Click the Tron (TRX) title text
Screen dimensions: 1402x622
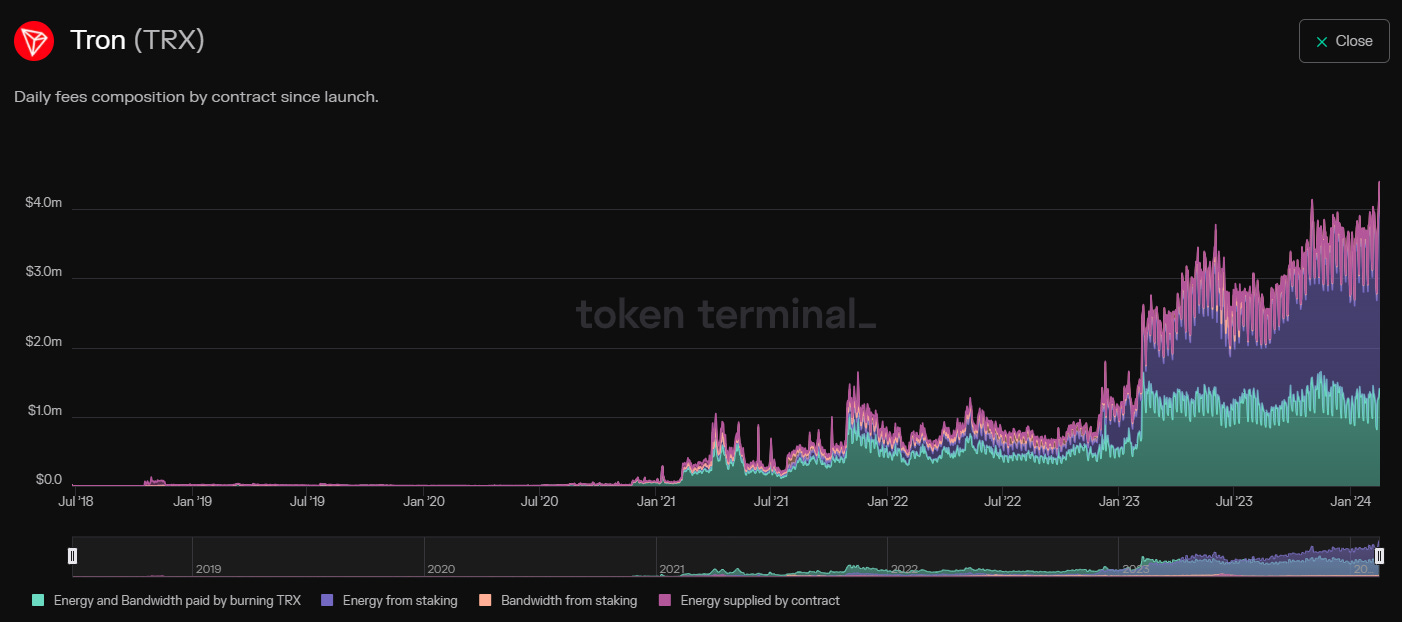[137, 41]
